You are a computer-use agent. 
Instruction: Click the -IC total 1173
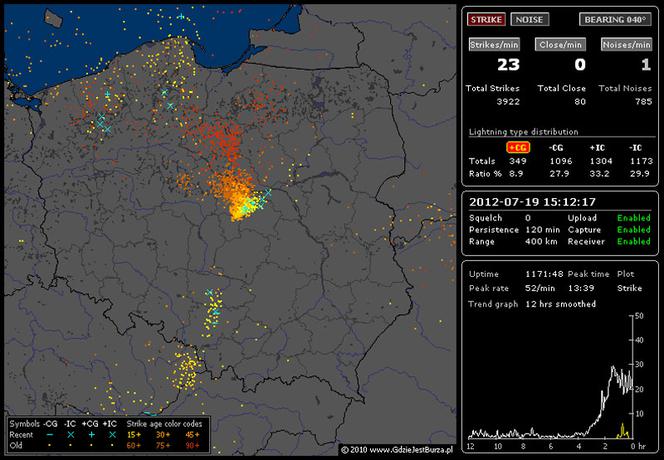coord(641,161)
